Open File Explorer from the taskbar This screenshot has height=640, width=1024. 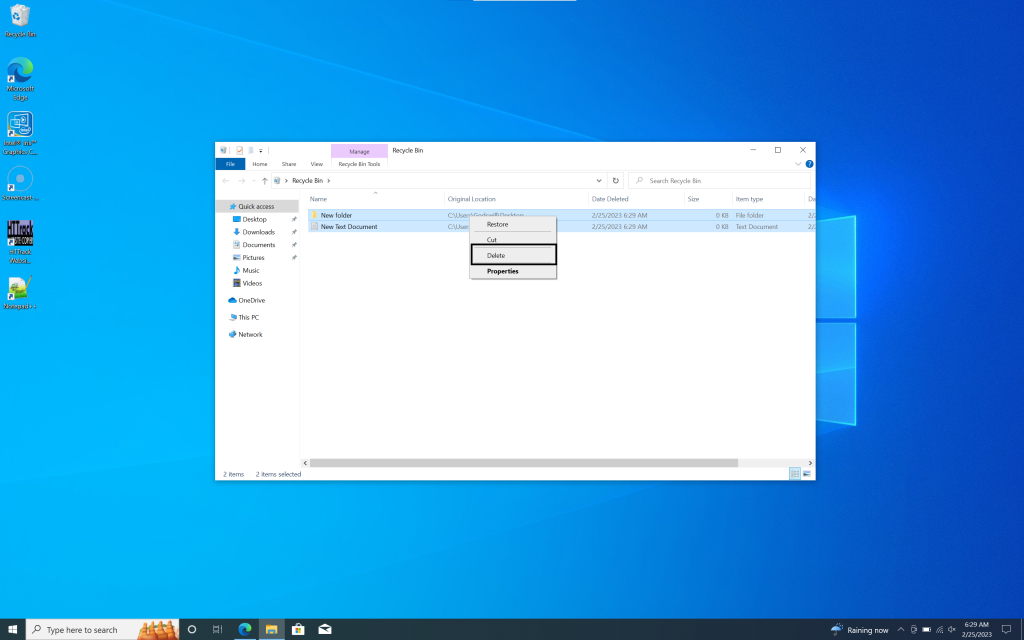tap(272, 630)
